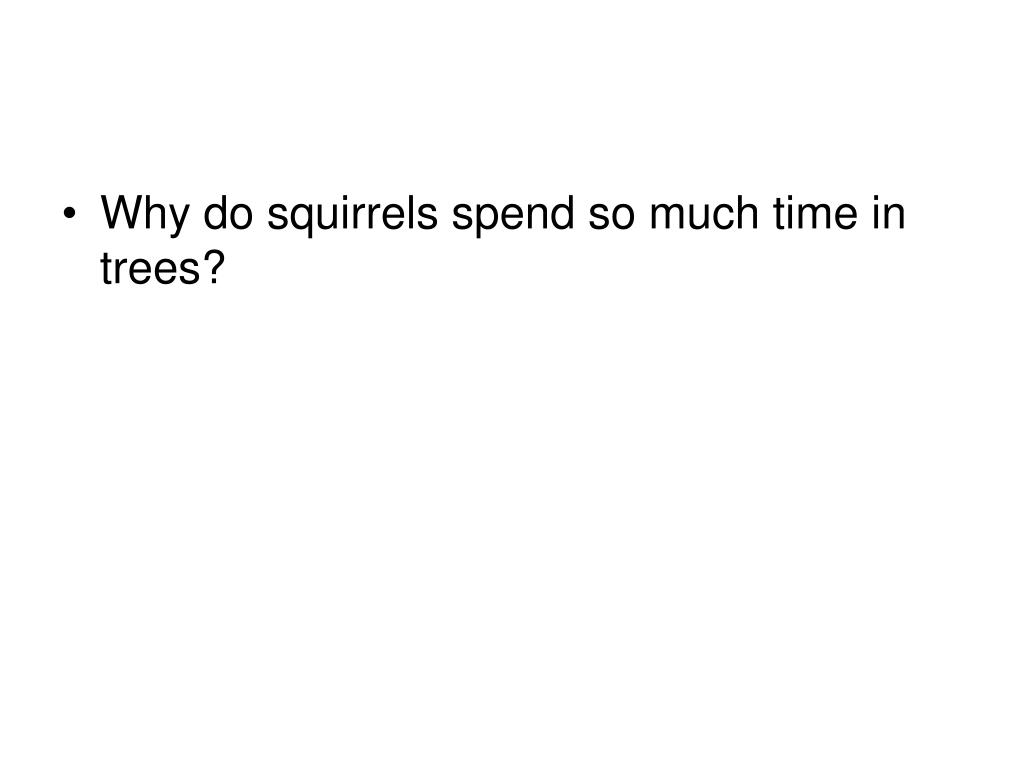Click the question mark after "trees"
1024x768 pixels.
214,266
